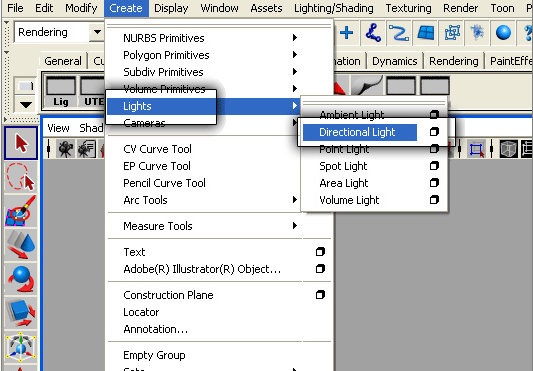Switch to the Rendering shelf tab
Screen dimensions: 533x371
point(453,61)
